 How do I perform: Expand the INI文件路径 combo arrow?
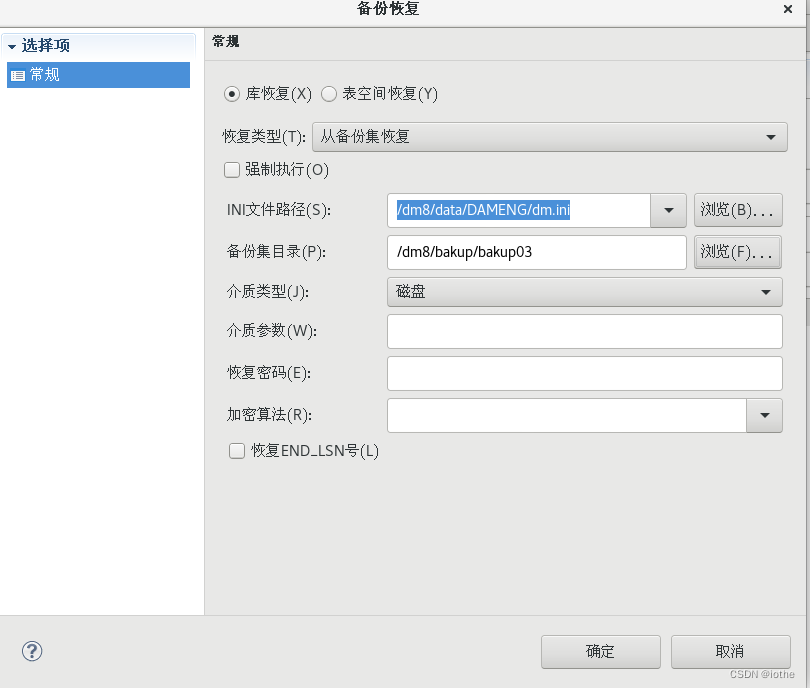click(668, 210)
